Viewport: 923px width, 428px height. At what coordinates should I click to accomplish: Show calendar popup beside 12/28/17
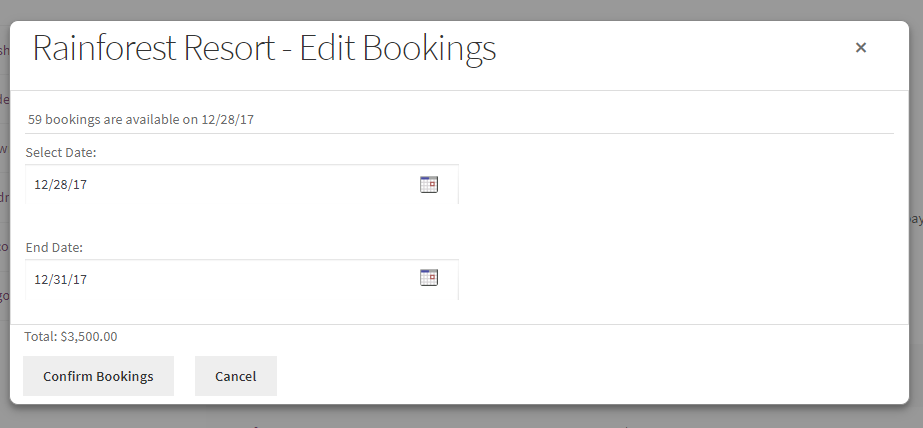(x=429, y=184)
